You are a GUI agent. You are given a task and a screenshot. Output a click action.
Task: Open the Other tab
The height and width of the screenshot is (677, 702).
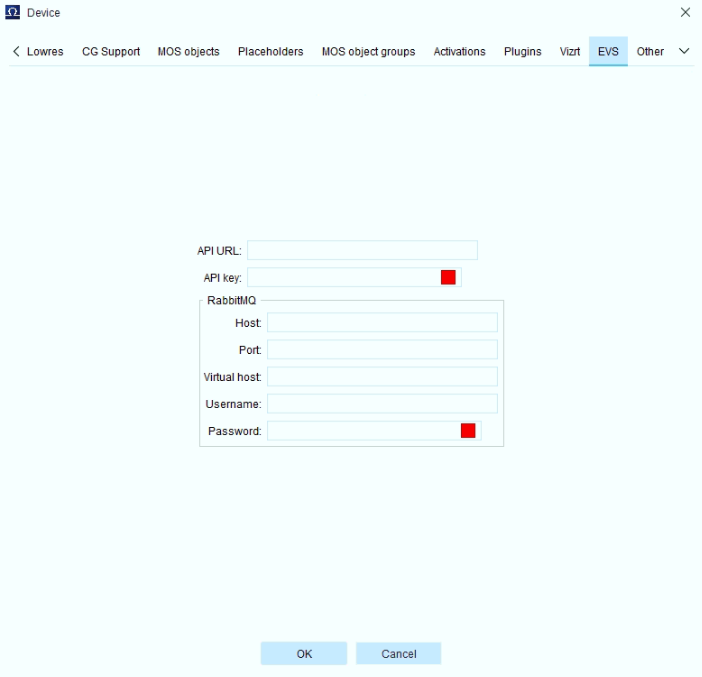click(x=650, y=51)
